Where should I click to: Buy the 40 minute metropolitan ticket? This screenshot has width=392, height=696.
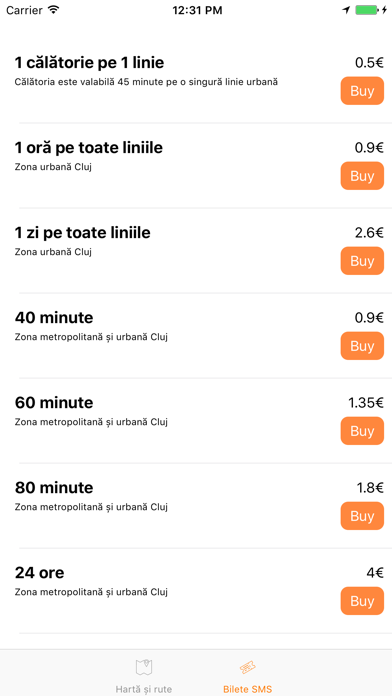pyautogui.click(x=362, y=346)
